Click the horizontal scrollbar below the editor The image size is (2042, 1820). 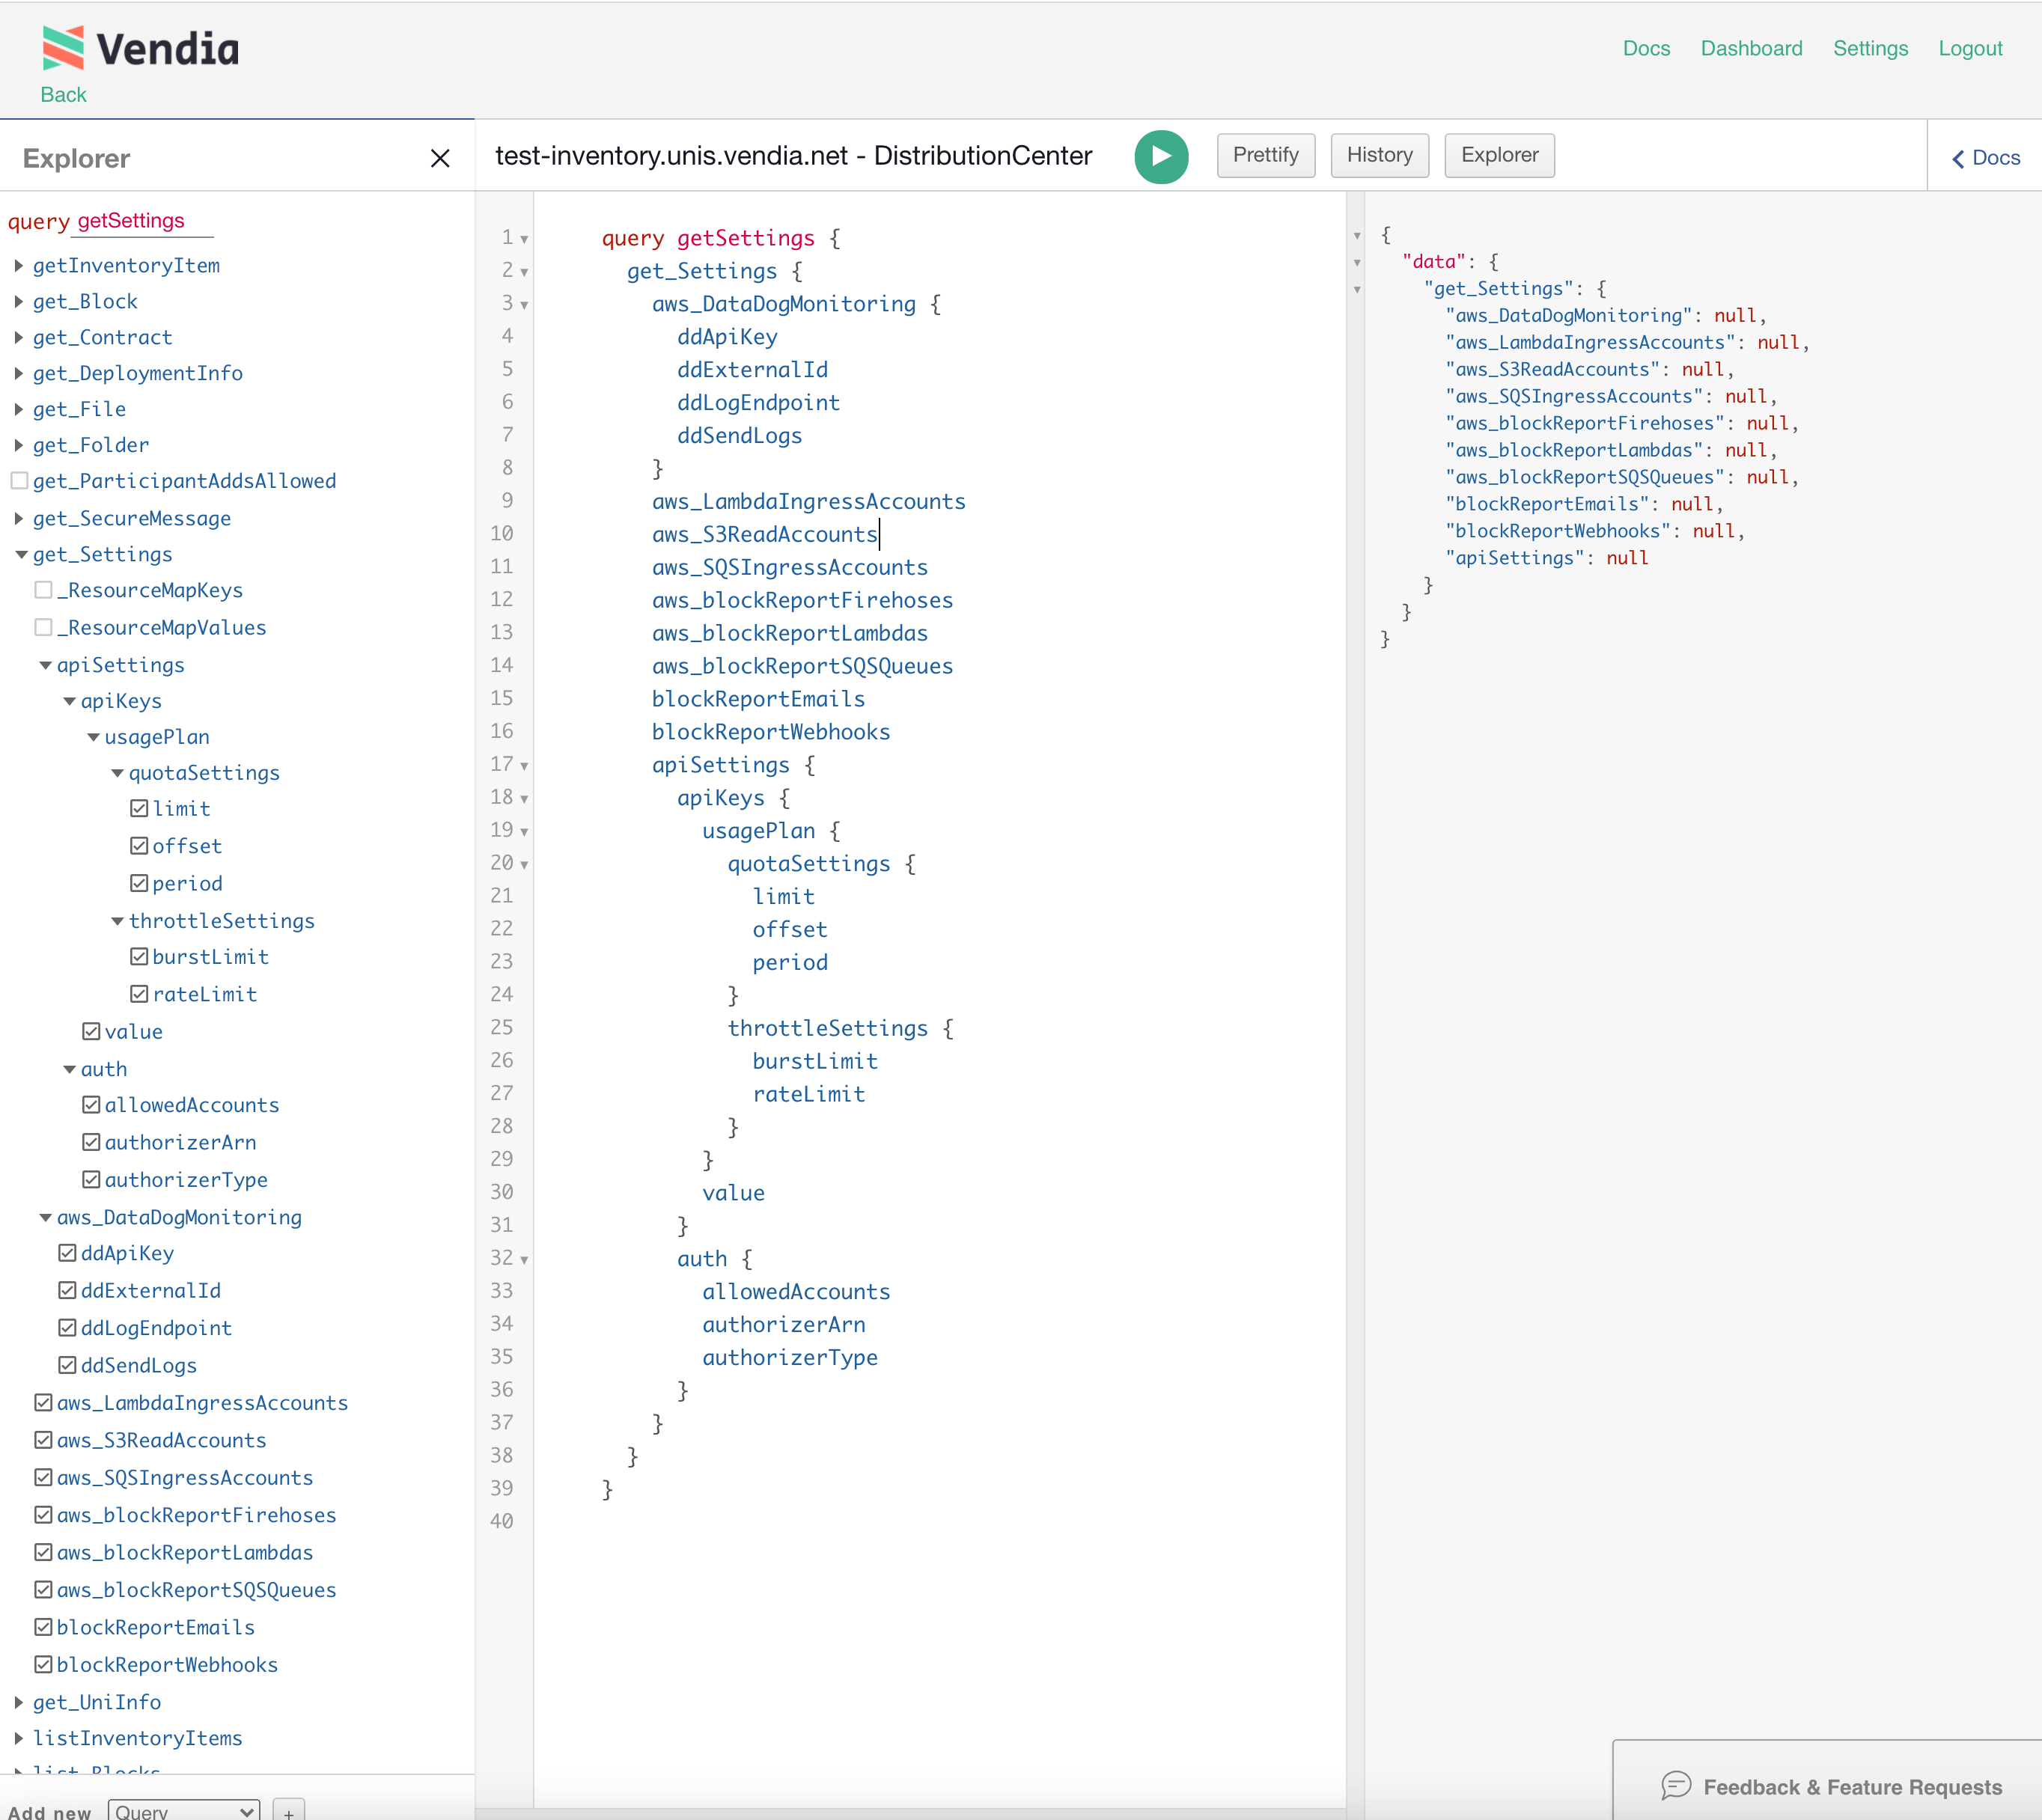tap(910, 1813)
